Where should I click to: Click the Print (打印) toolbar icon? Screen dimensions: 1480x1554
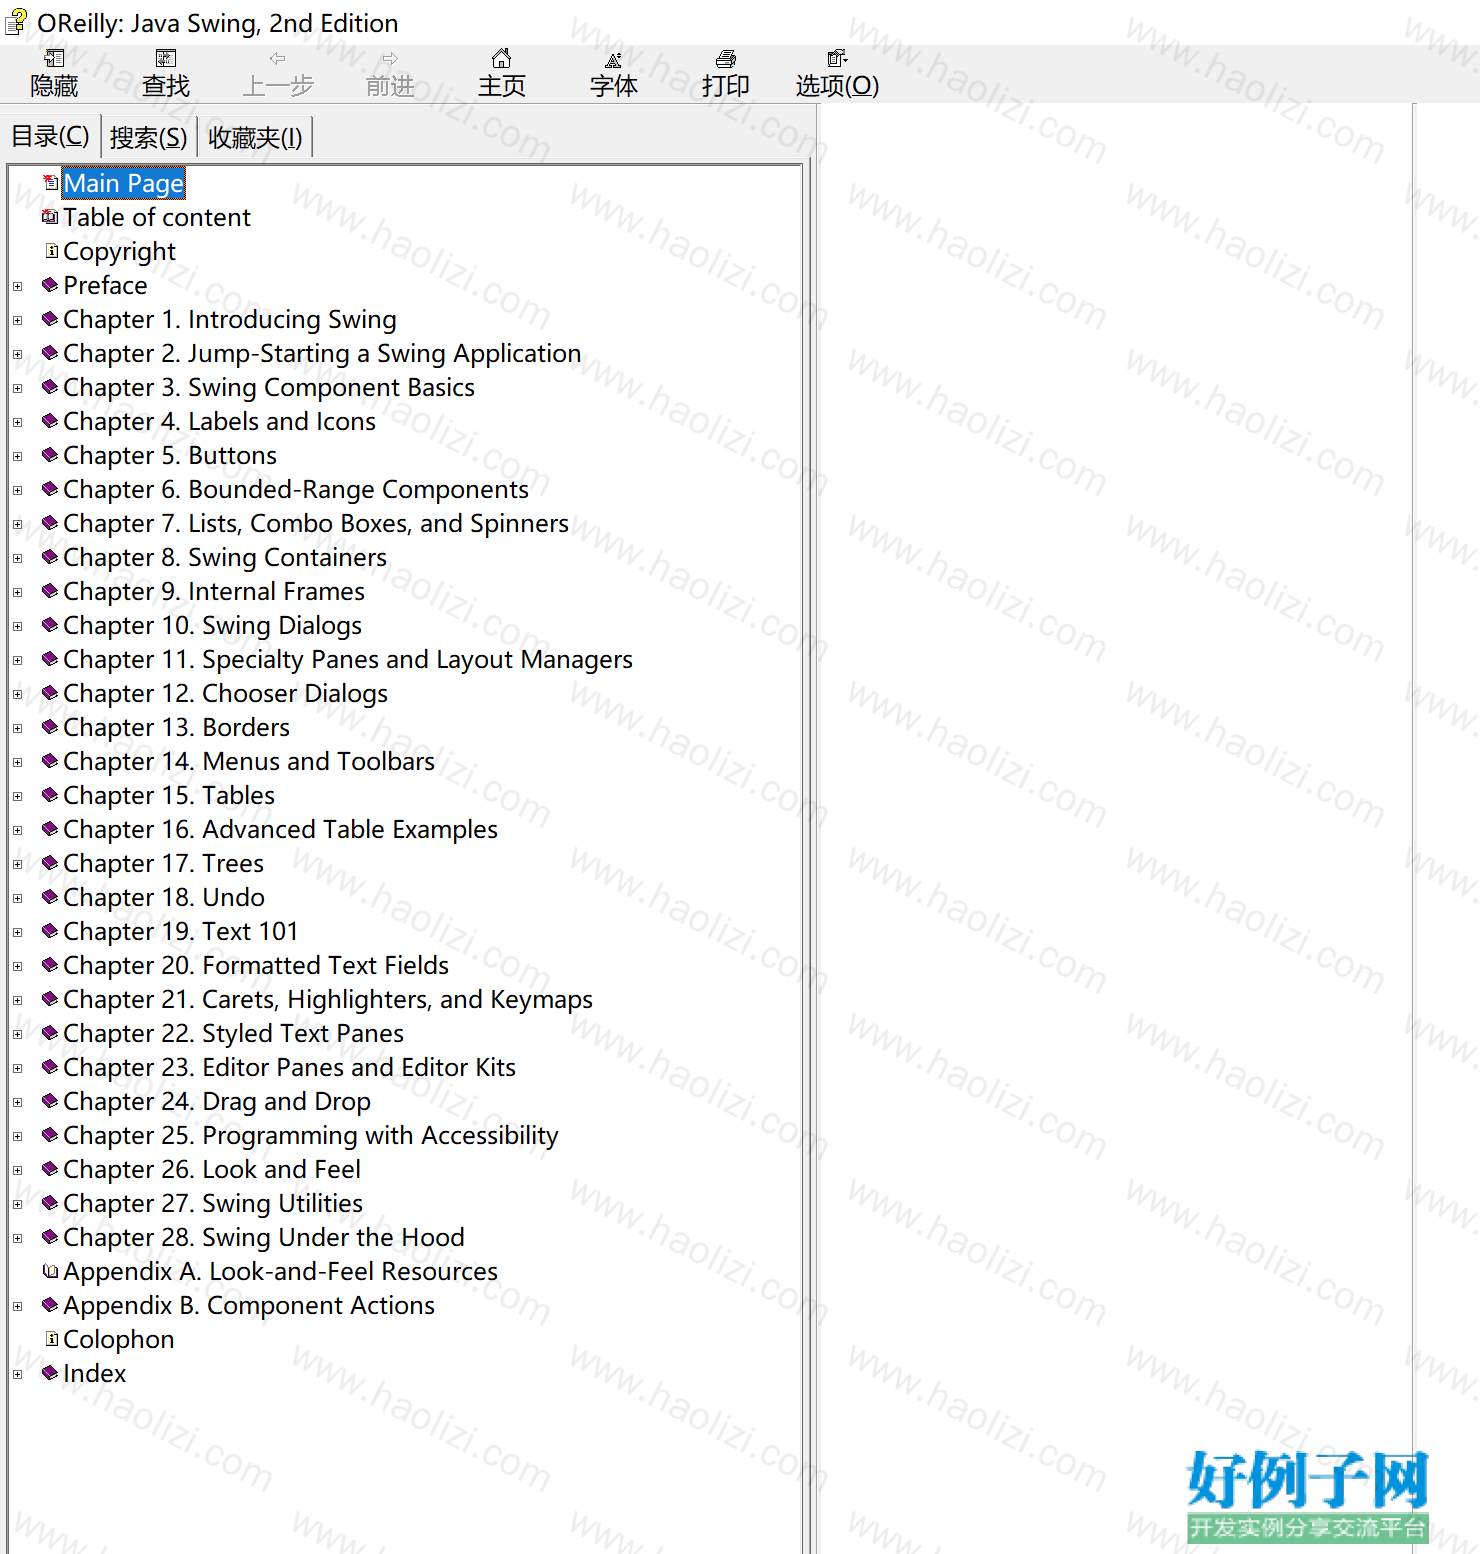726,59
